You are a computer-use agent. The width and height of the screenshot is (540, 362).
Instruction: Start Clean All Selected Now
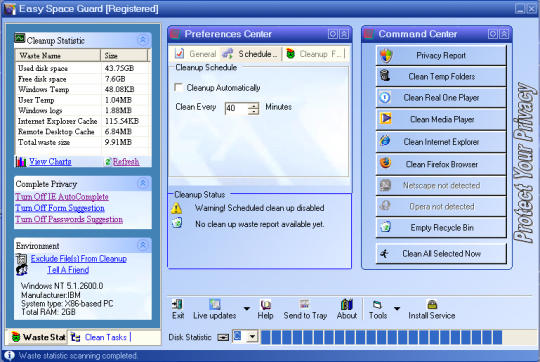[441, 254]
